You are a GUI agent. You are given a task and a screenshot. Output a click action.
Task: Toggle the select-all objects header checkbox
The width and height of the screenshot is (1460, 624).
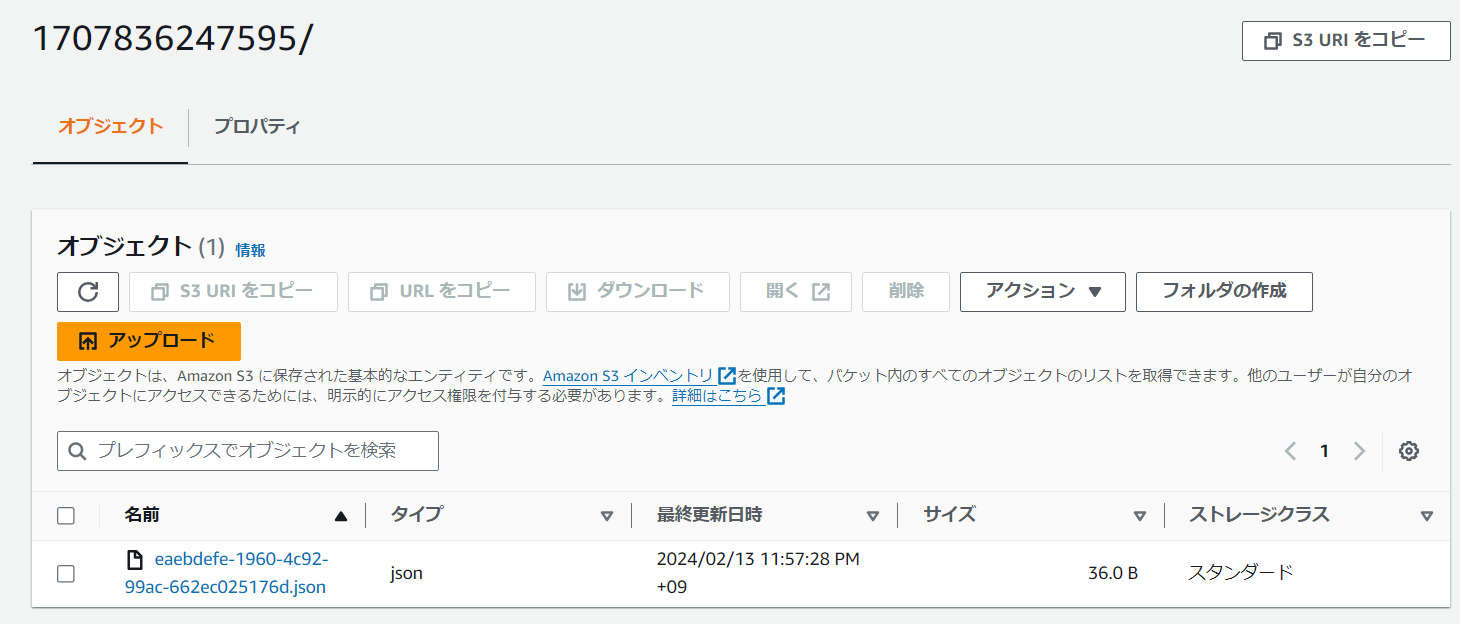coord(66,516)
